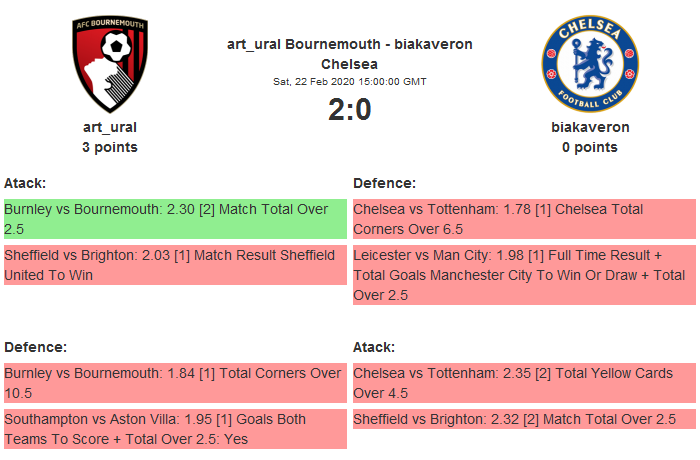The image size is (700, 460).
Task: Click the top right Defence section heading
Action: (385, 183)
